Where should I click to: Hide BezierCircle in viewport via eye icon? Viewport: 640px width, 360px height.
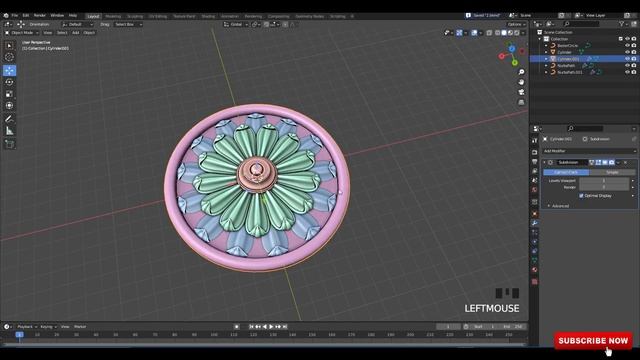pos(627,46)
